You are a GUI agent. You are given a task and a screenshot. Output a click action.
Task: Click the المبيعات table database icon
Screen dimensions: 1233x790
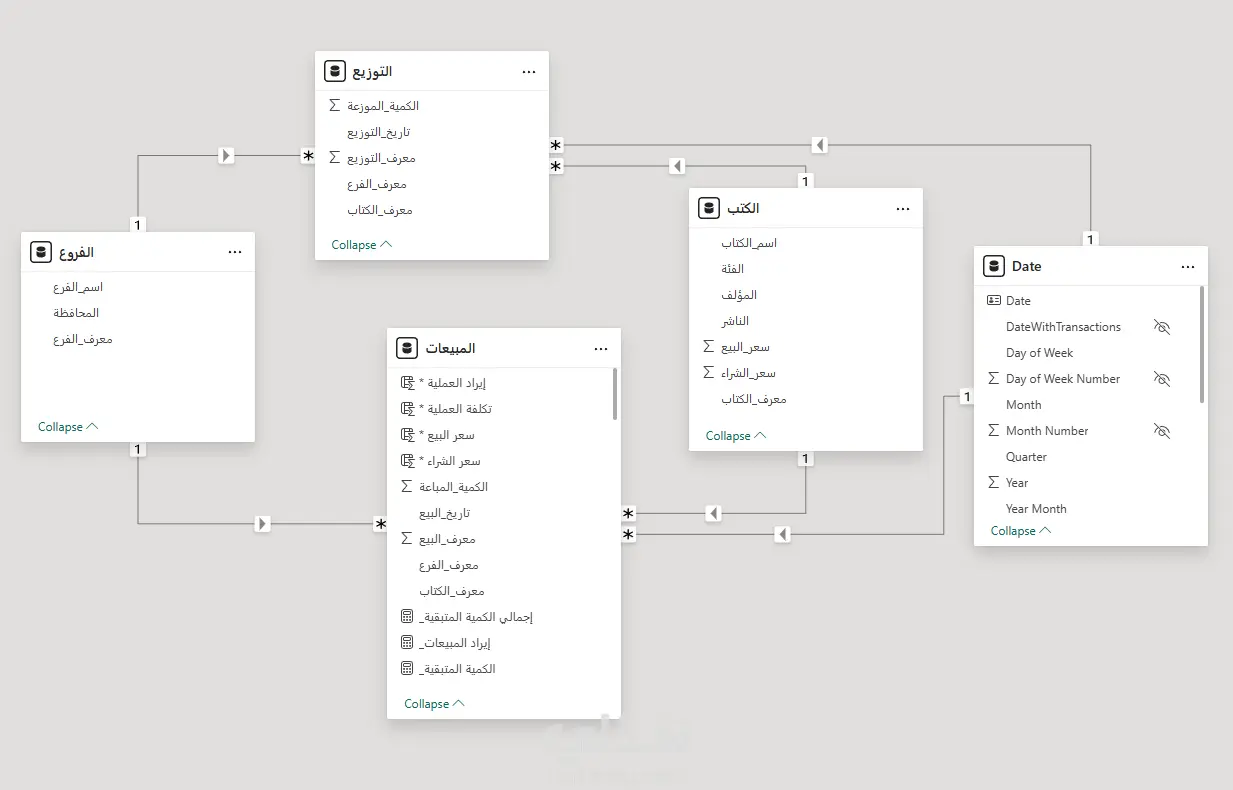pos(407,348)
